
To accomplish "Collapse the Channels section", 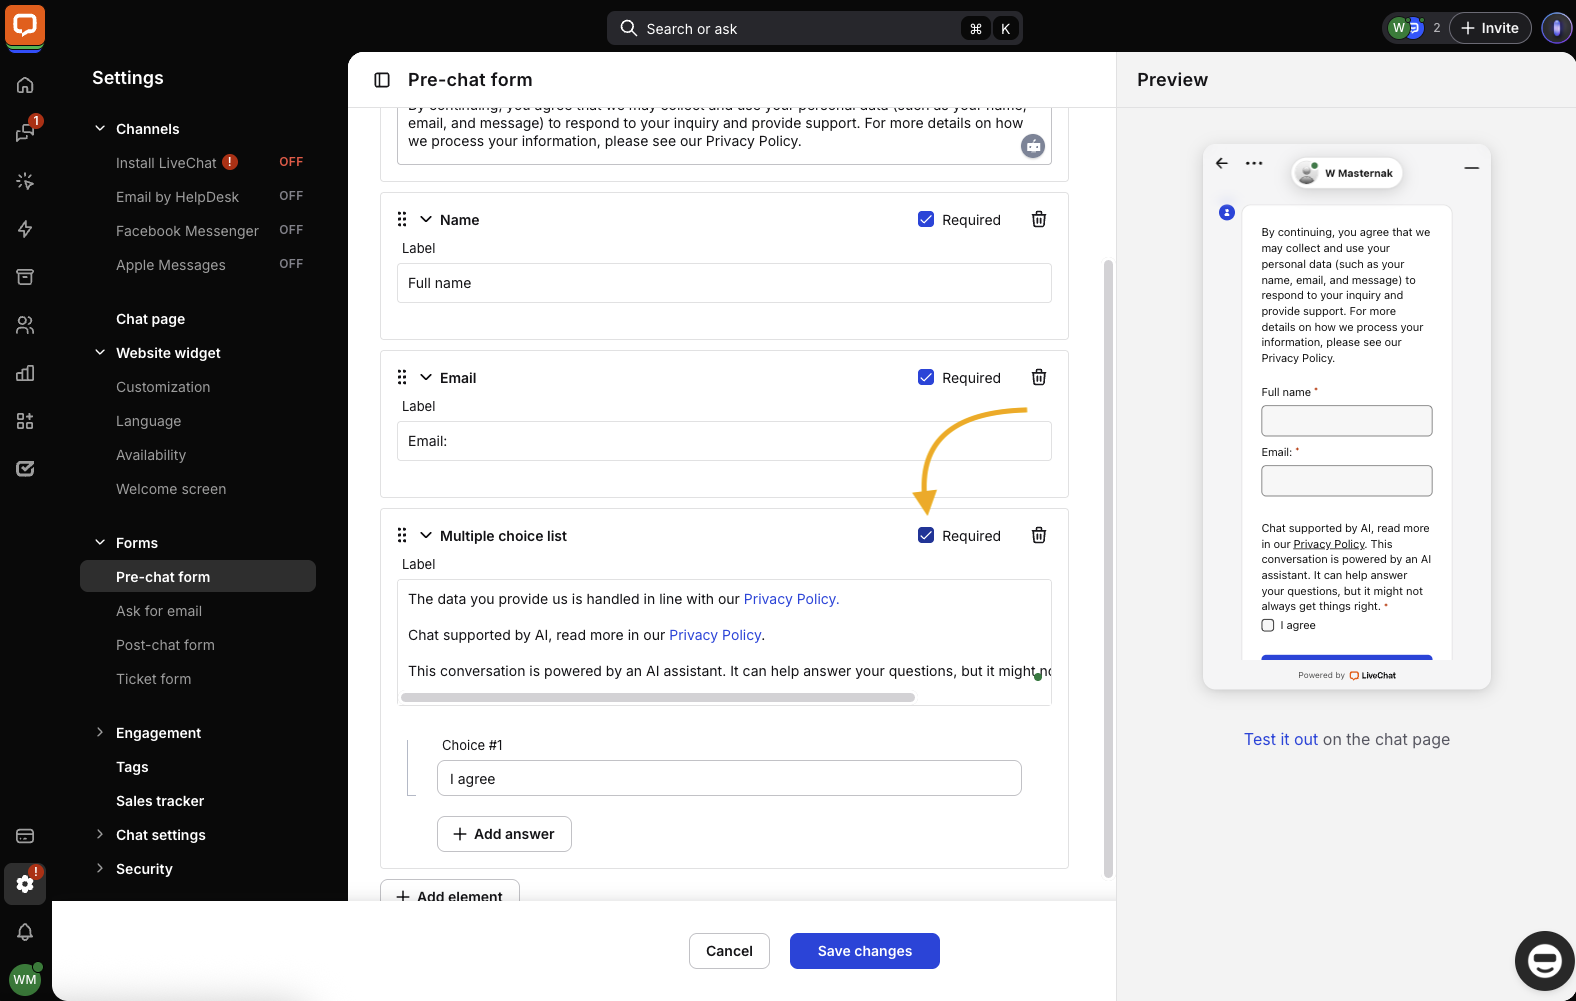I will click(x=100, y=128).
